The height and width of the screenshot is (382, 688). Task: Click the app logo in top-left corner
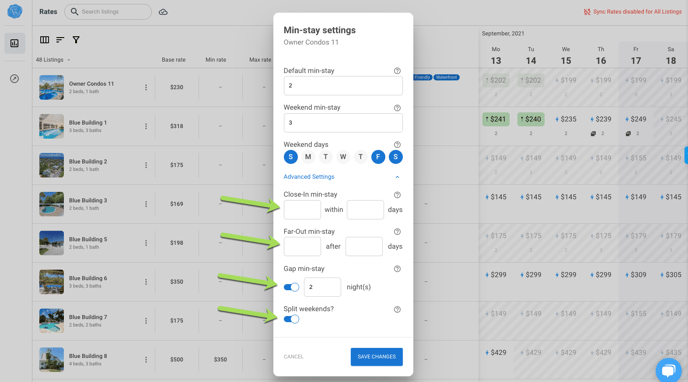[x=14, y=11]
